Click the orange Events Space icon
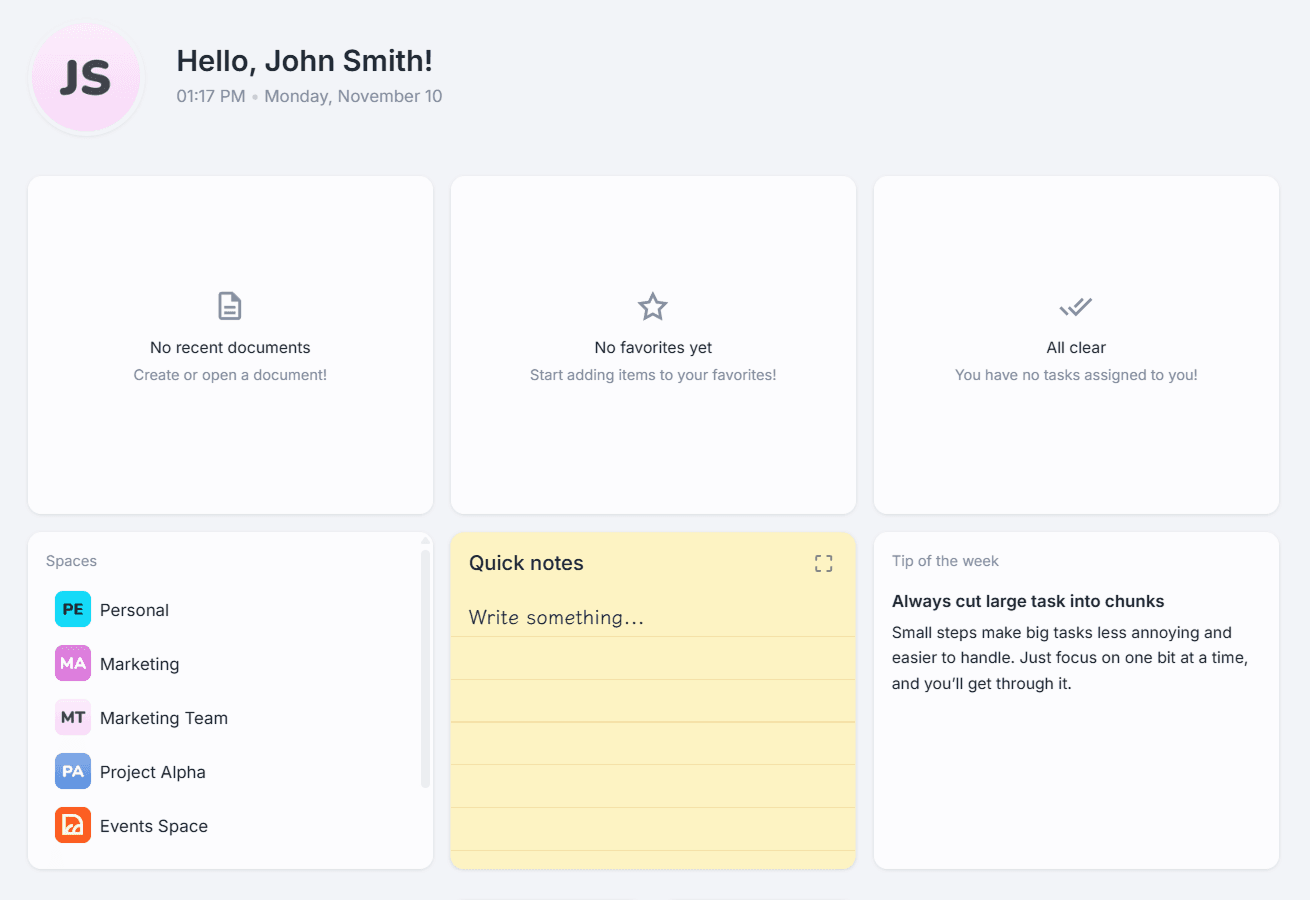The width and height of the screenshot is (1310, 900). click(x=73, y=826)
